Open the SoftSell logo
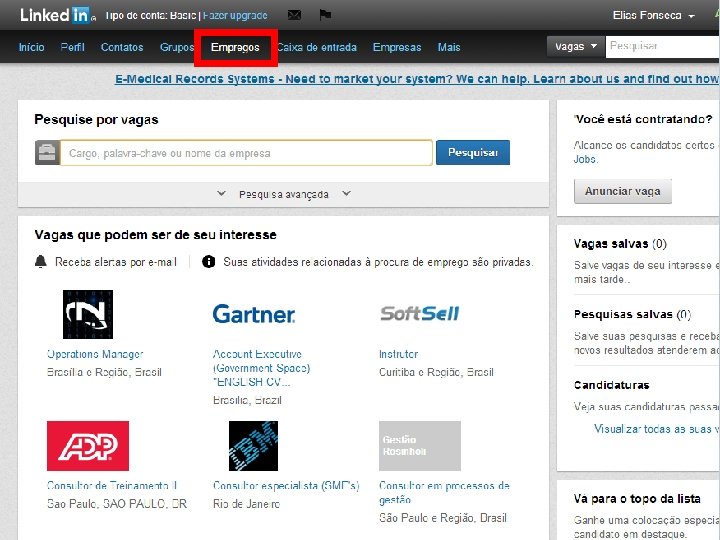This screenshot has width=720, height=540. point(420,314)
